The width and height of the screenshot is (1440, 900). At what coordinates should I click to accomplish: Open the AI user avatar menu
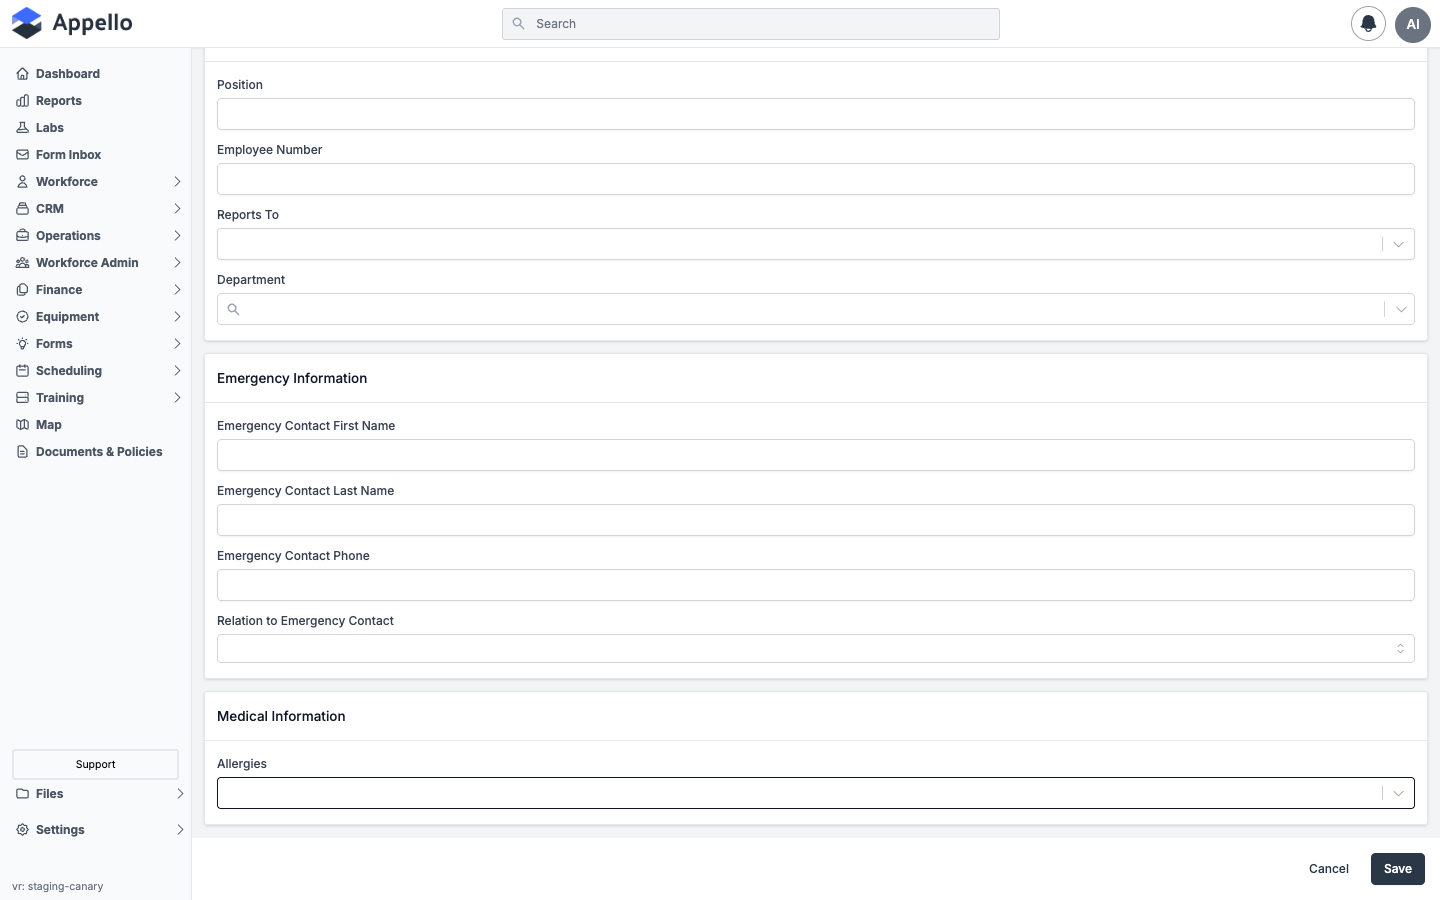pyautogui.click(x=1413, y=24)
